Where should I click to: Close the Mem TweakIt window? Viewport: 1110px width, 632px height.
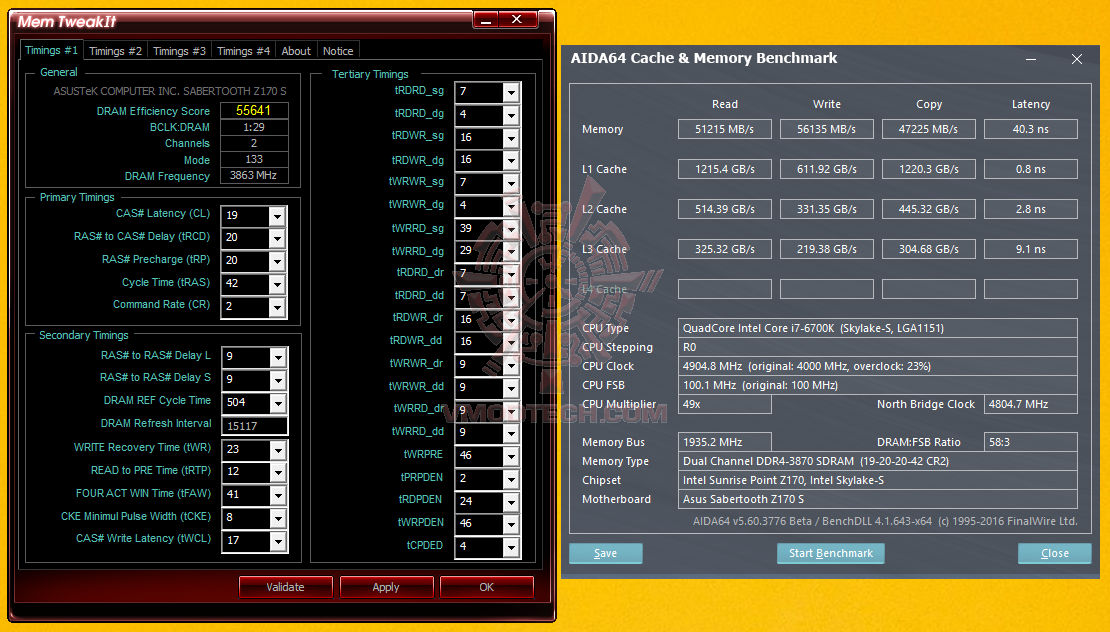point(517,20)
